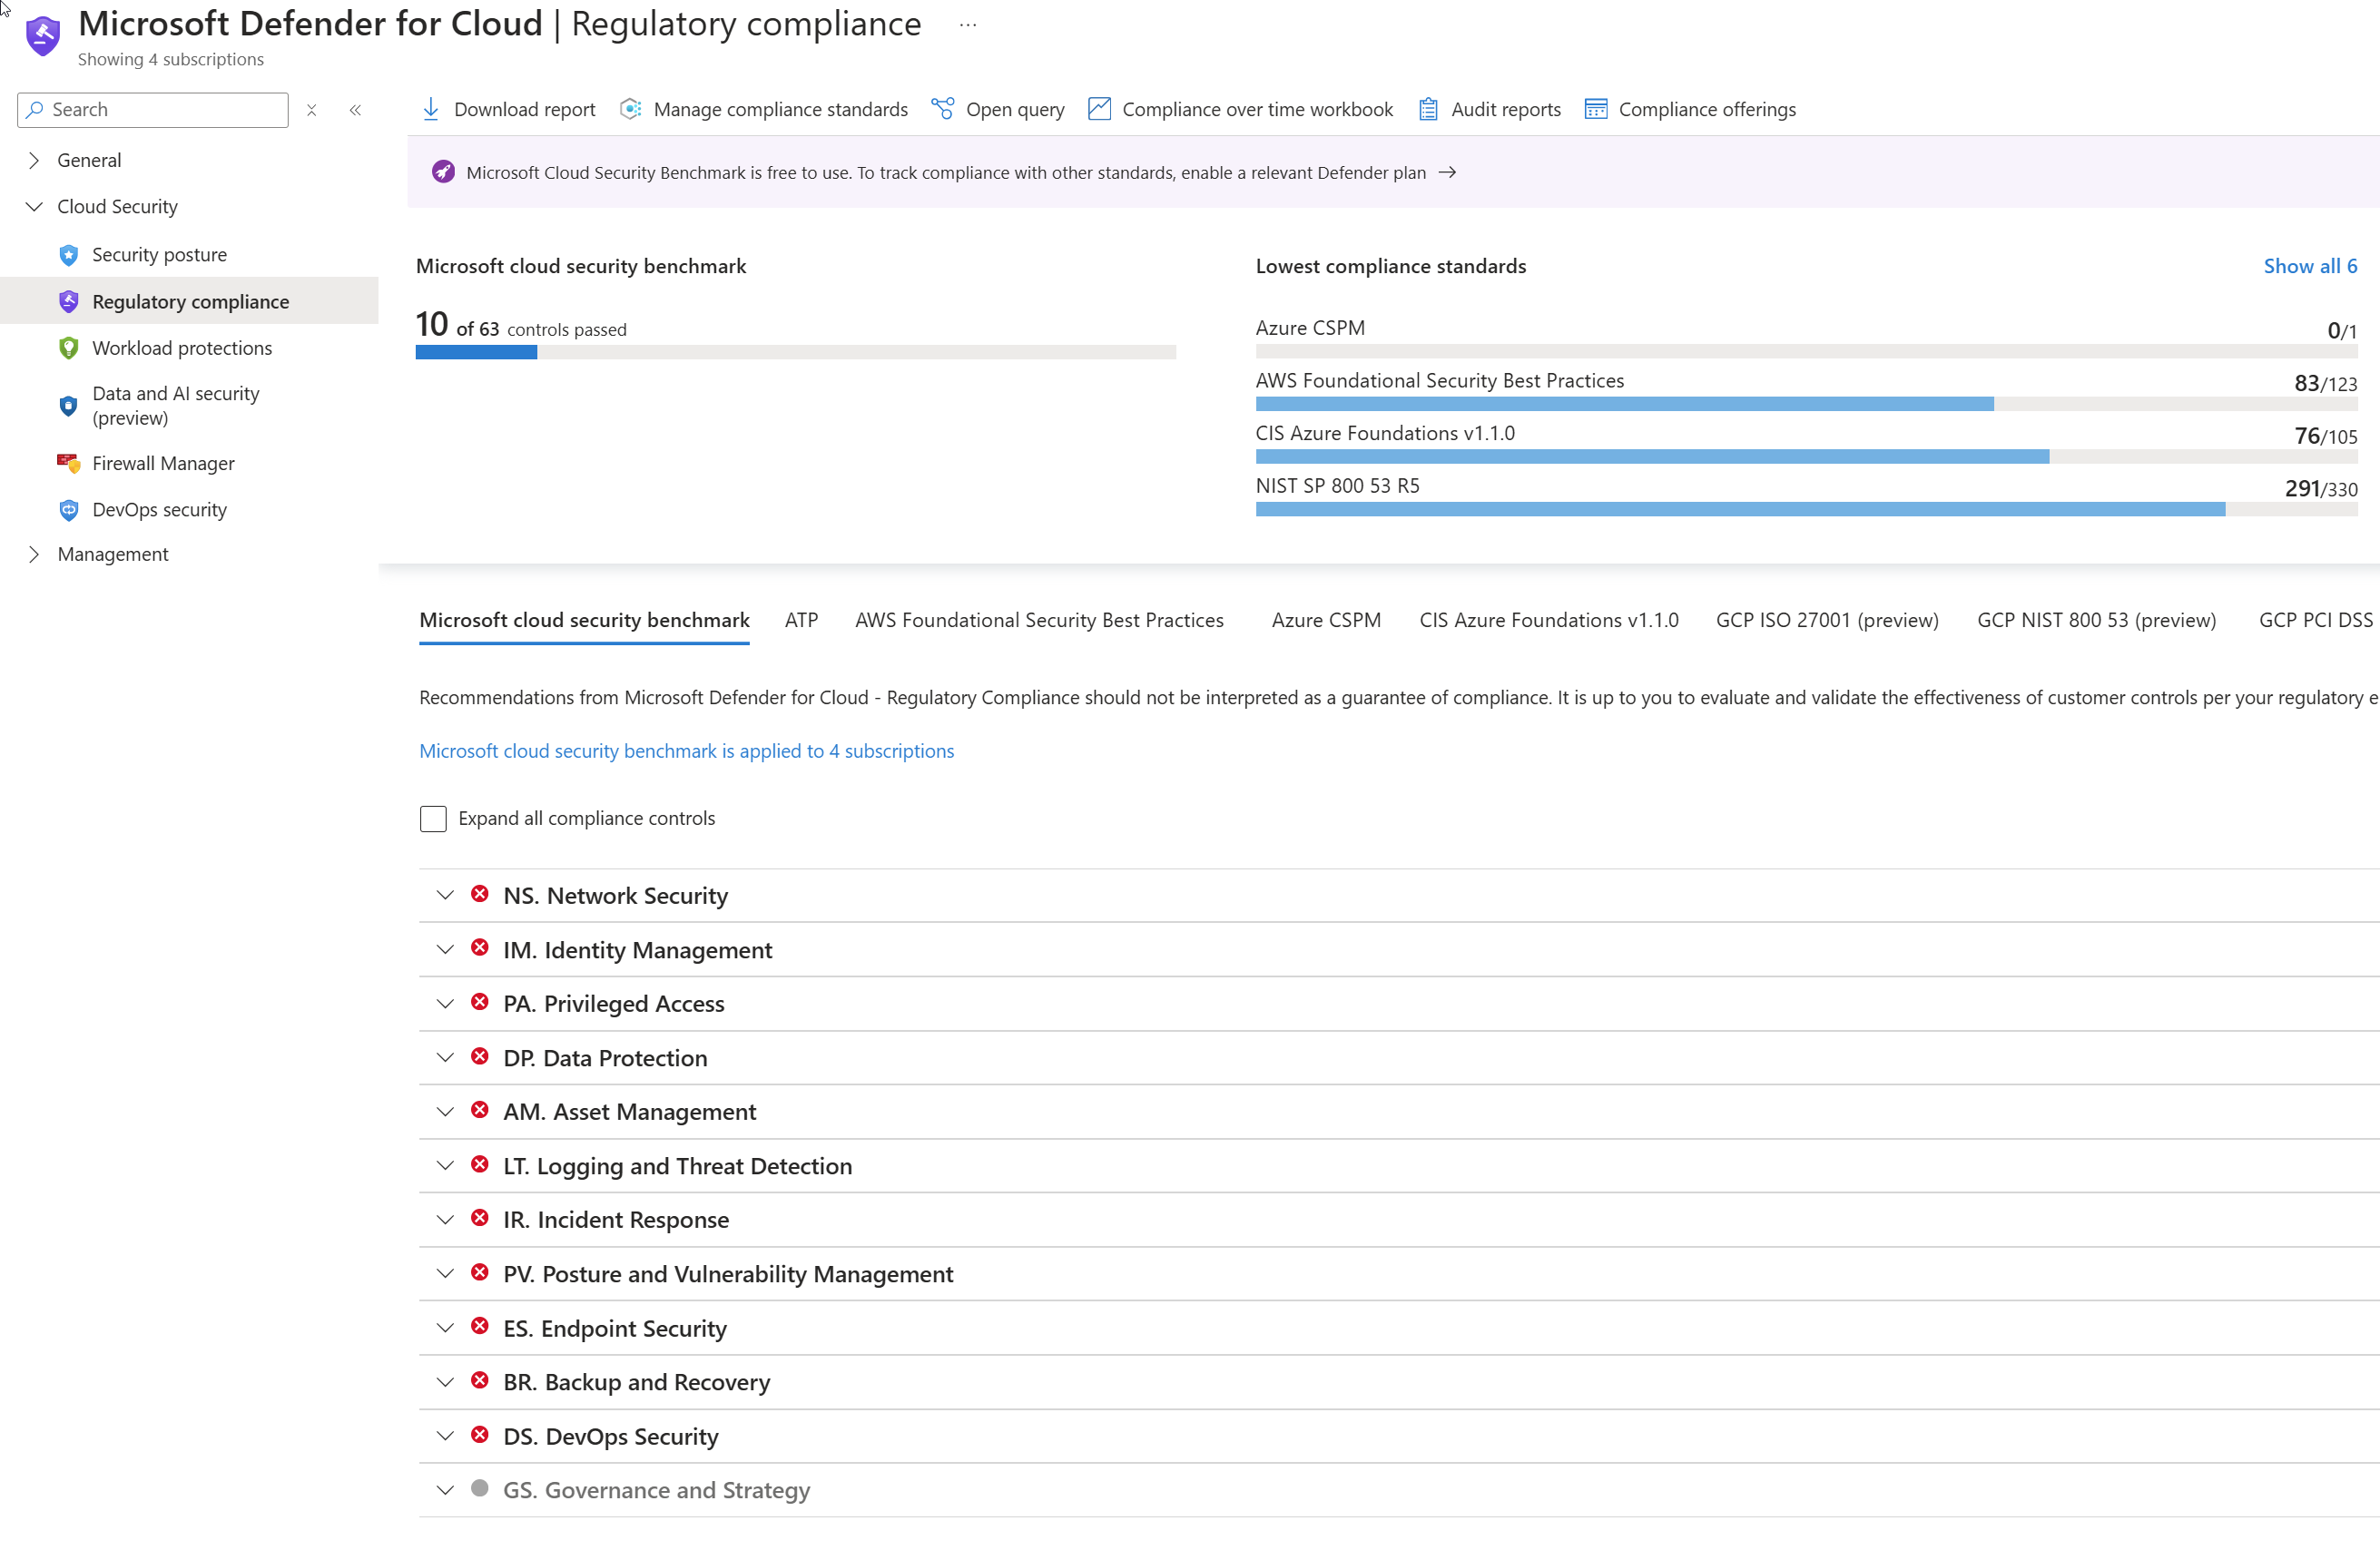Click NIST SP 800 53 R5 progress bar
This screenshot has width=2380, height=1550.
coord(1806,509)
